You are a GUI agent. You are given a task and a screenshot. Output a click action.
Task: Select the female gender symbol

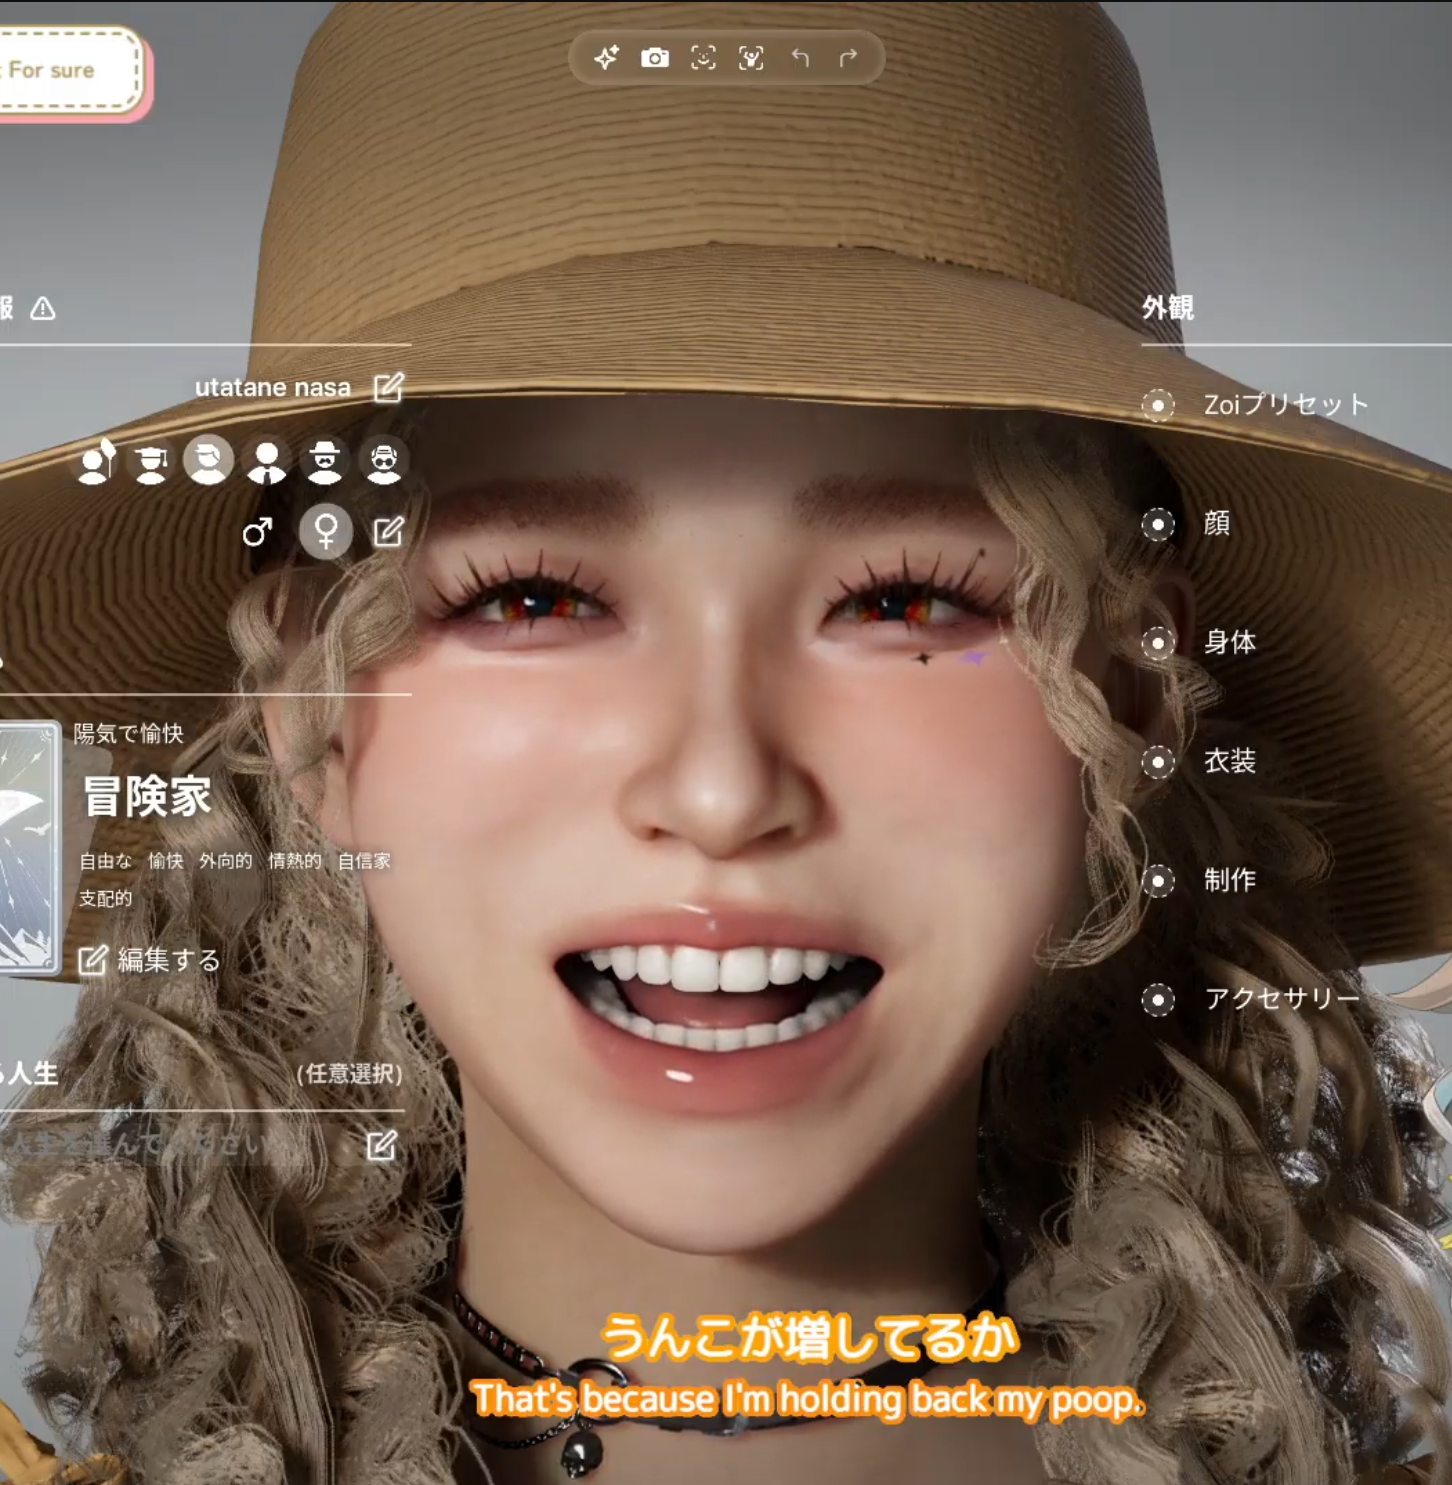point(326,530)
